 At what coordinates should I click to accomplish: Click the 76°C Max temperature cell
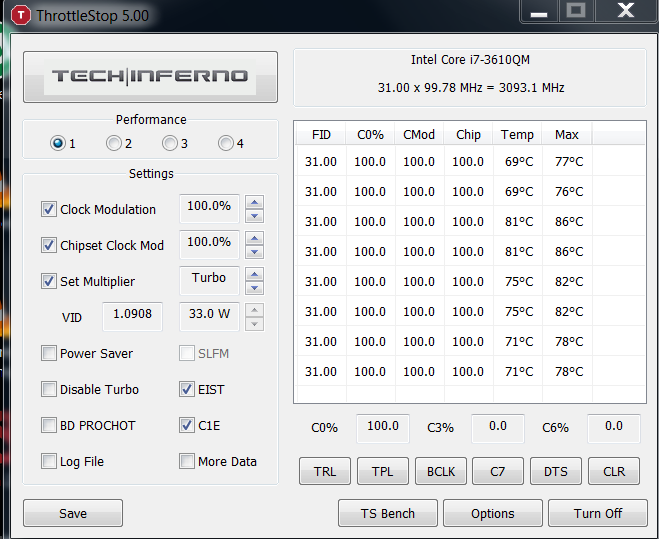click(569, 192)
